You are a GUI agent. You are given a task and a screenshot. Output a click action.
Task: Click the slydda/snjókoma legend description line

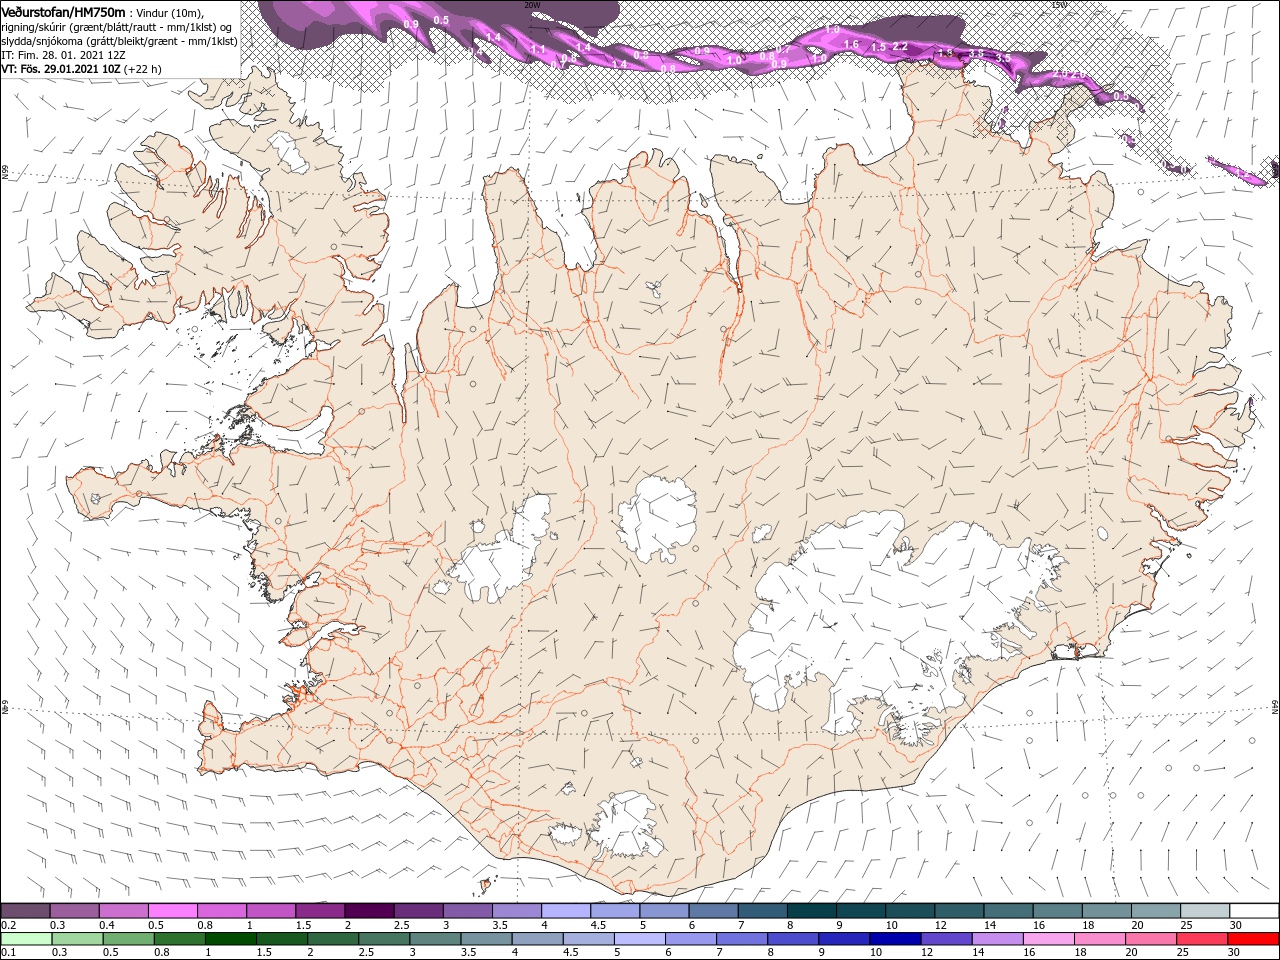pyautogui.click(x=119, y=41)
